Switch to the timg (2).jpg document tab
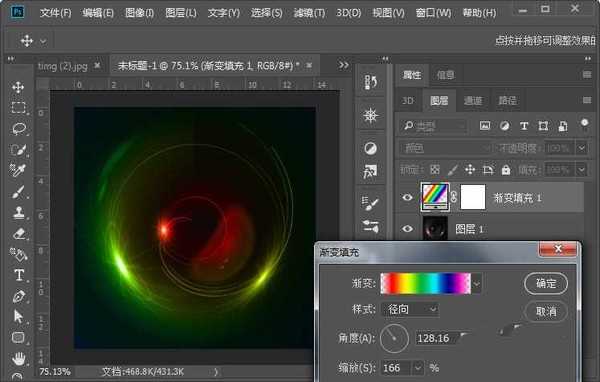The width and height of the screenshot is (600, 382). tap(62, 67)
